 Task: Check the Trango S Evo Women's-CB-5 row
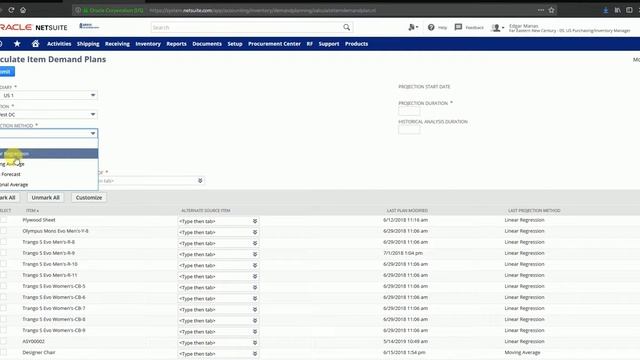(x=4, y=286)
